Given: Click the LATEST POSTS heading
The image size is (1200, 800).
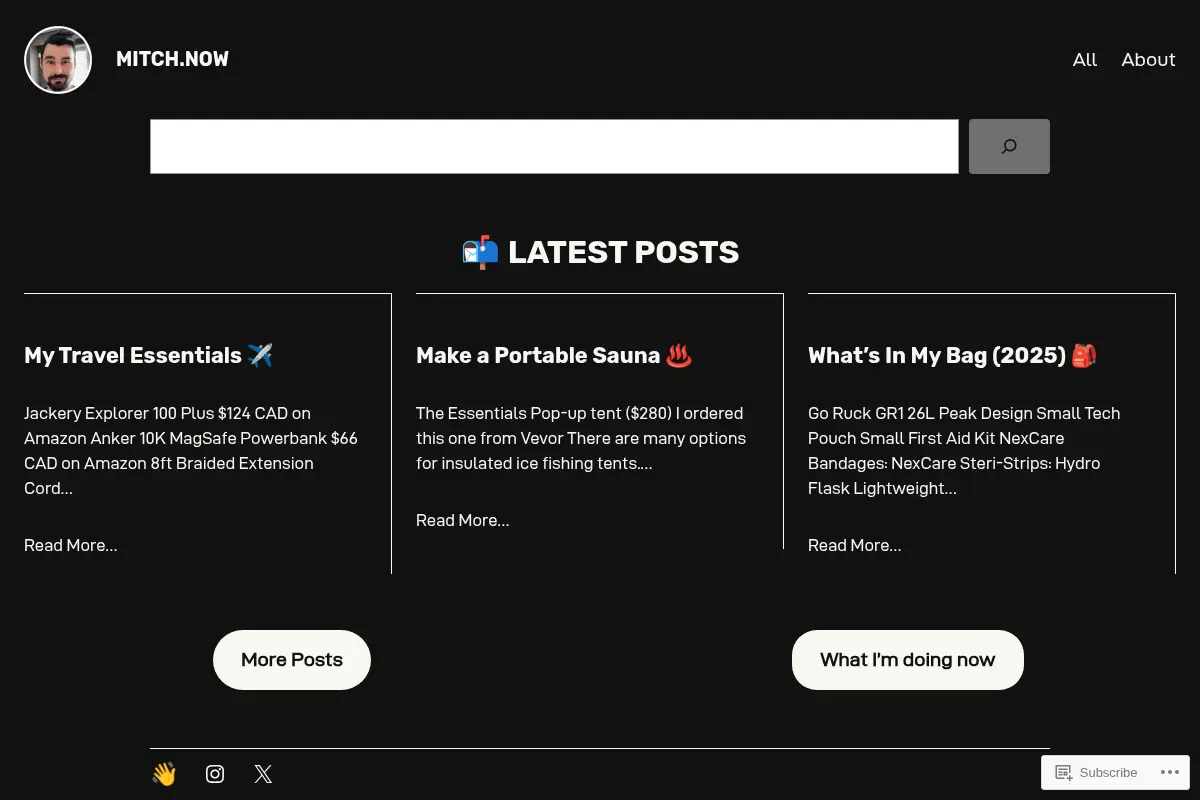Looking at the screenshot, I should click(600, 252).
